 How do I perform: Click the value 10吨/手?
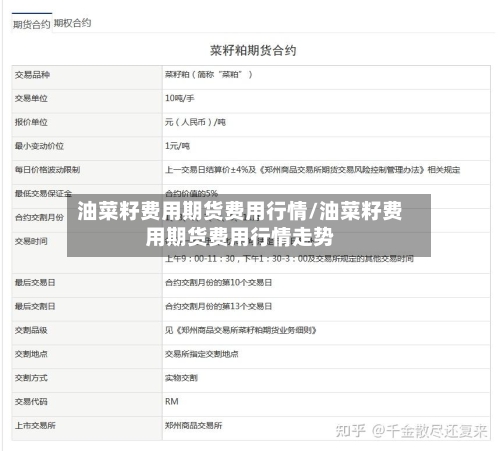click(x=180, y=98)
